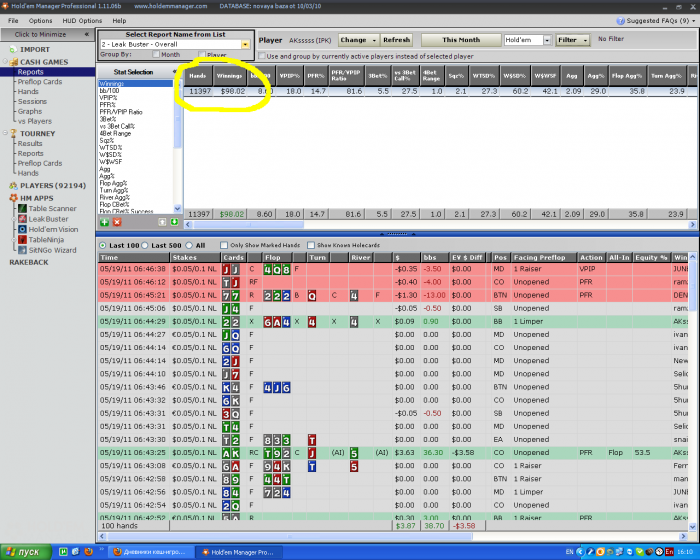Move stat up with arrow icon
The height and width of the screenshot is (560, 700).
pyautogui.click(x=162, y=222)
